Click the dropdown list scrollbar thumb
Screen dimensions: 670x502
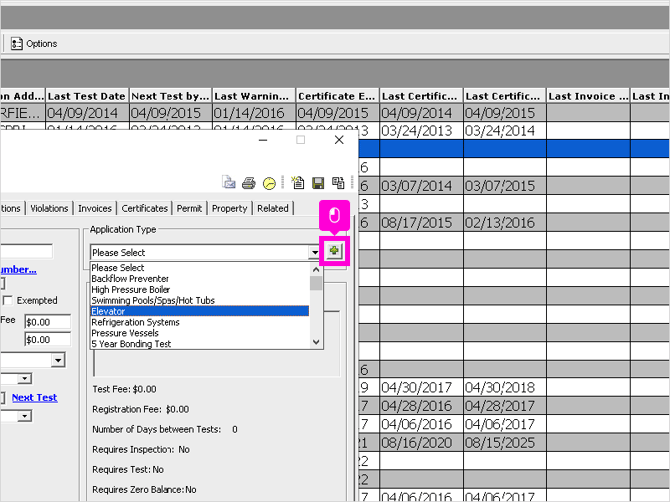point(316,283)
